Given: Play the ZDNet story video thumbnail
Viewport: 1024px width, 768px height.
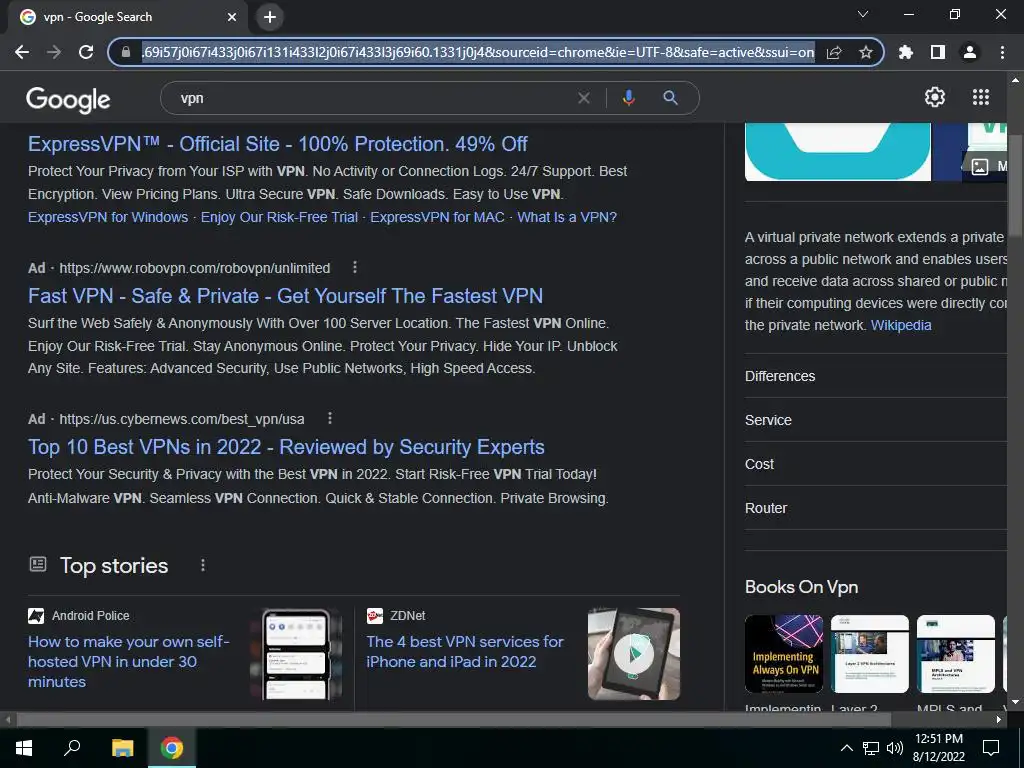Looking at the screenshot, I should 633,654.
